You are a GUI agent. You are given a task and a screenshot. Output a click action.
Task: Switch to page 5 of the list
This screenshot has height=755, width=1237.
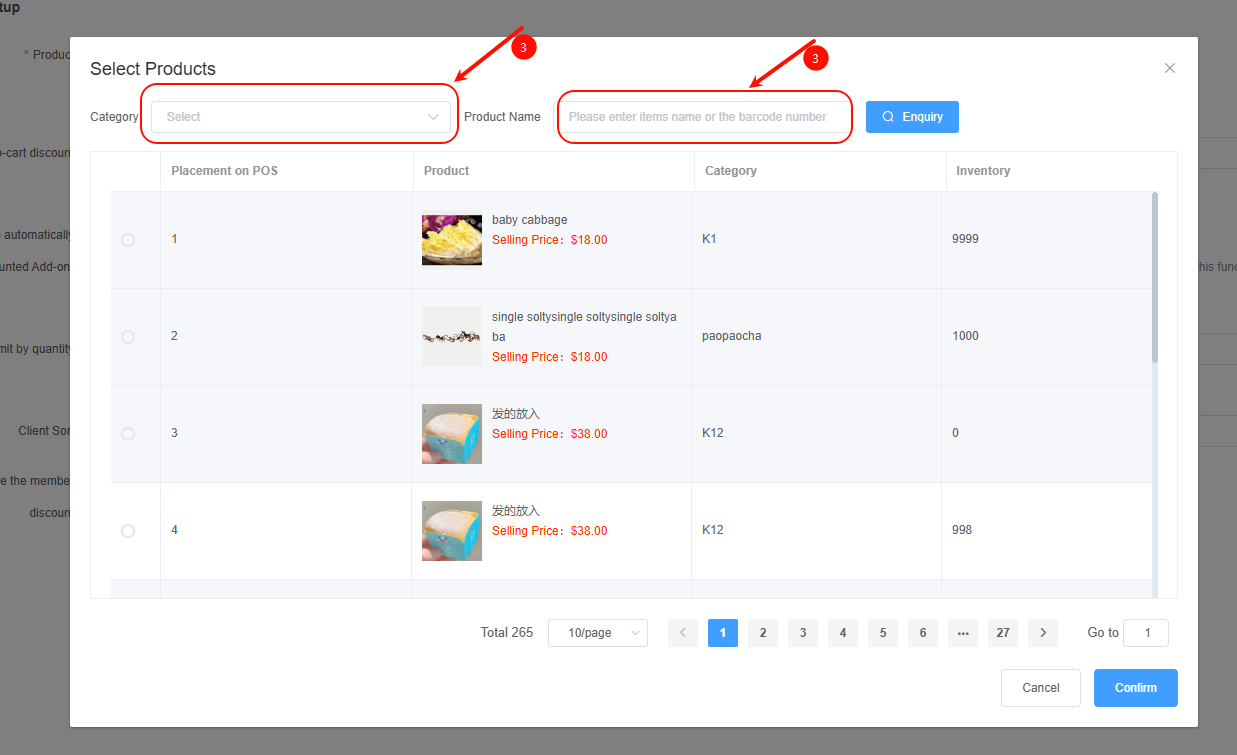(x=883, y=633)
